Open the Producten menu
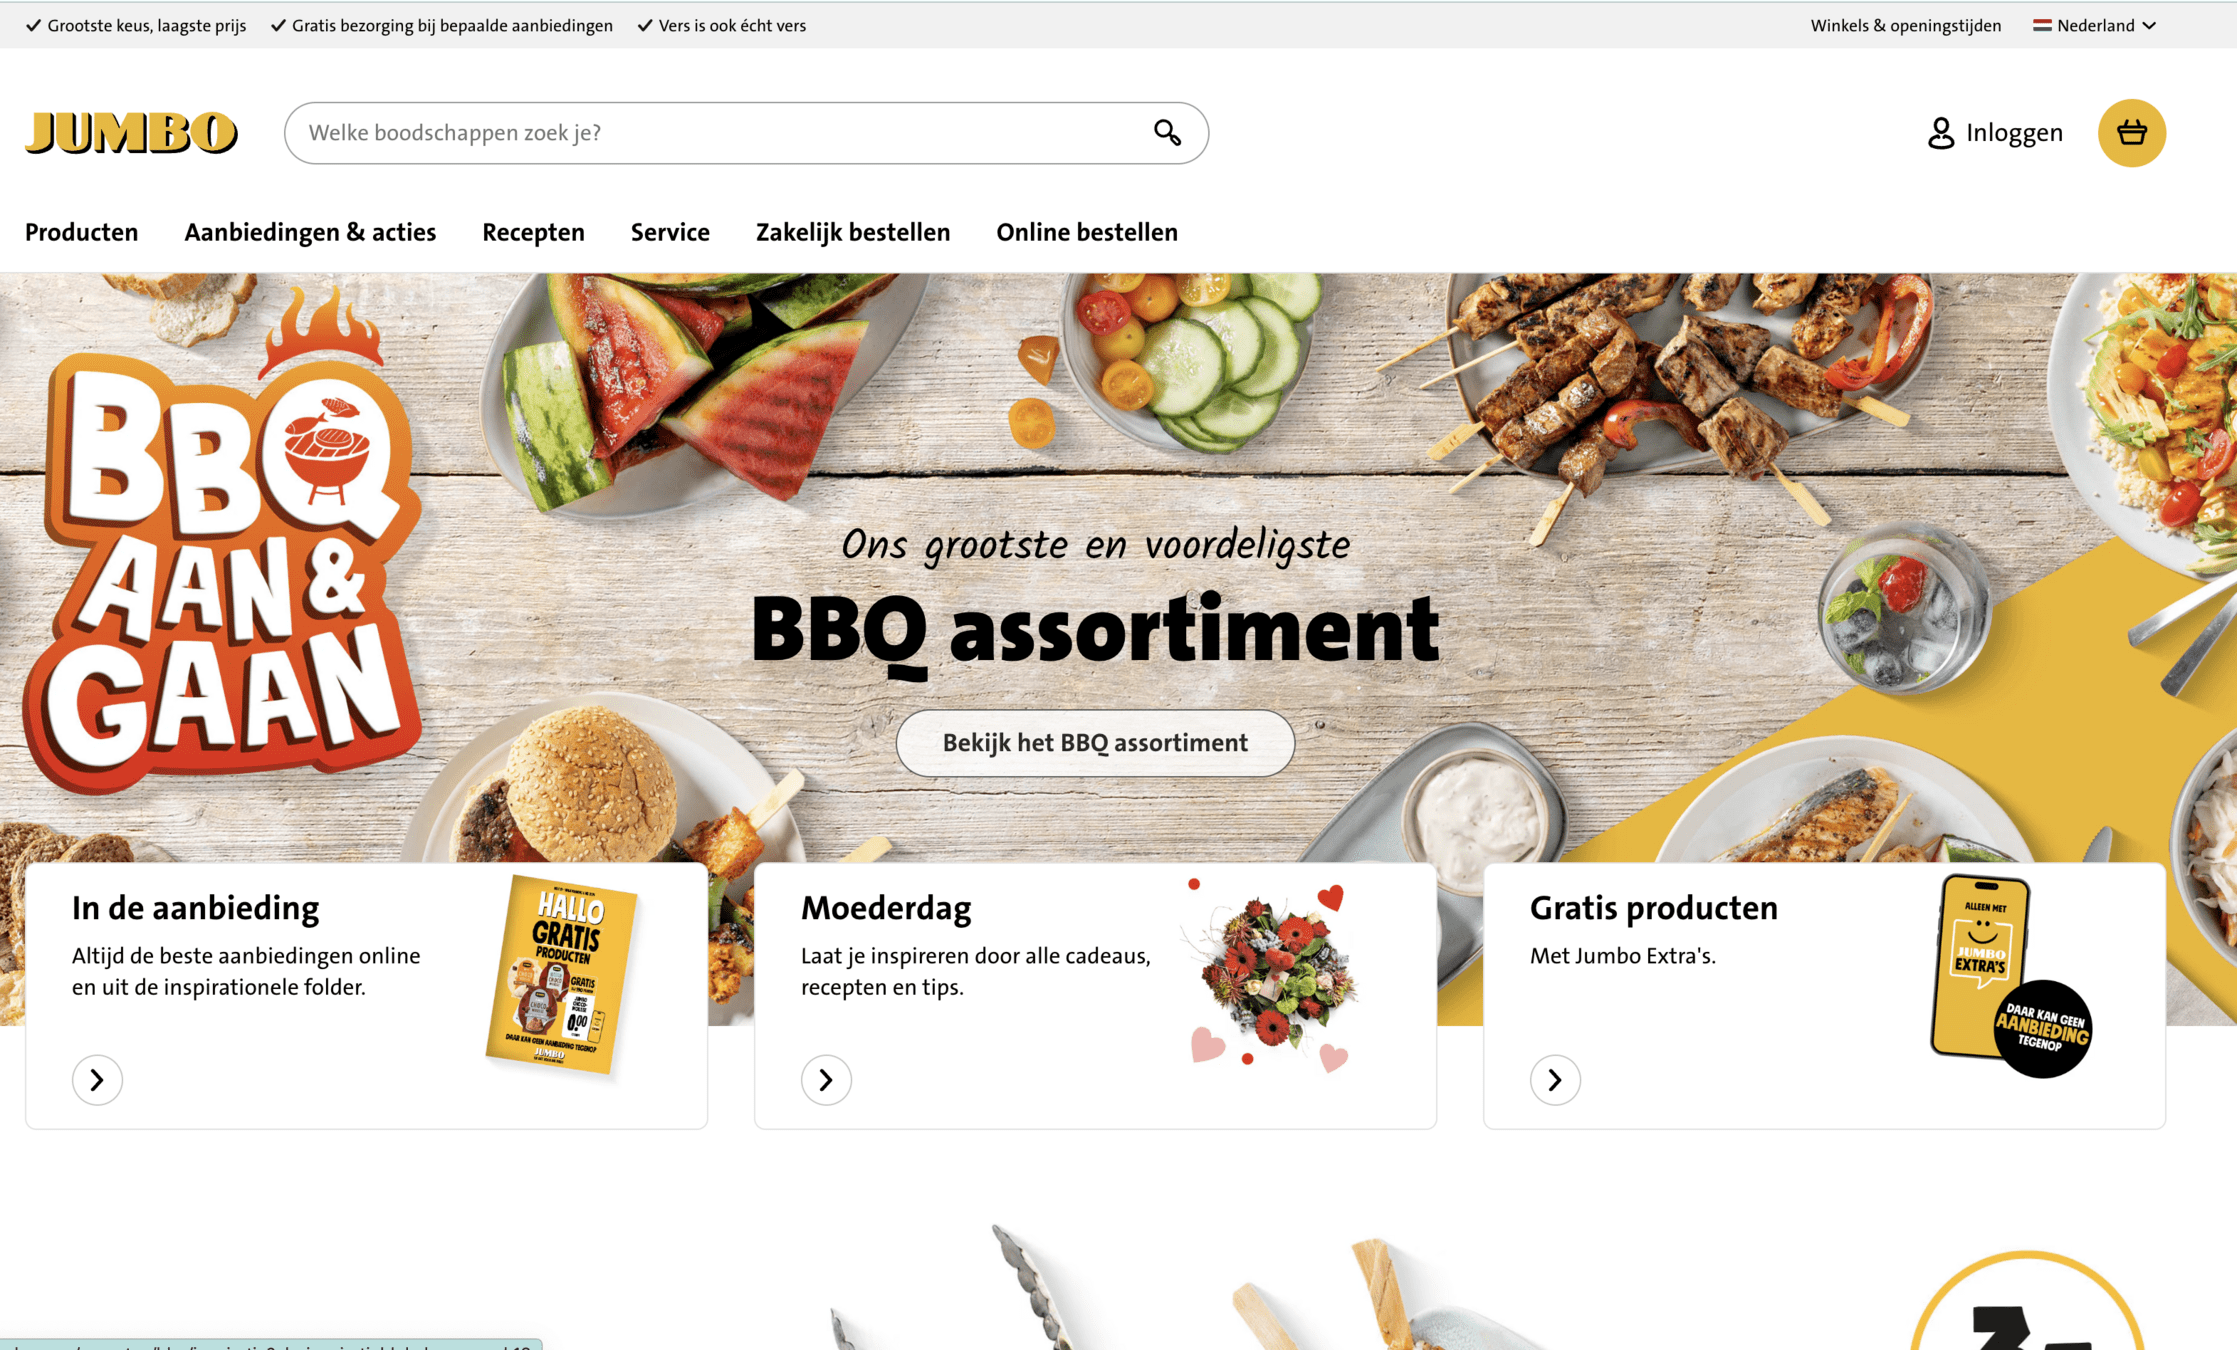The height and width of the screenshot is (1350, 2237). [82, 232]
